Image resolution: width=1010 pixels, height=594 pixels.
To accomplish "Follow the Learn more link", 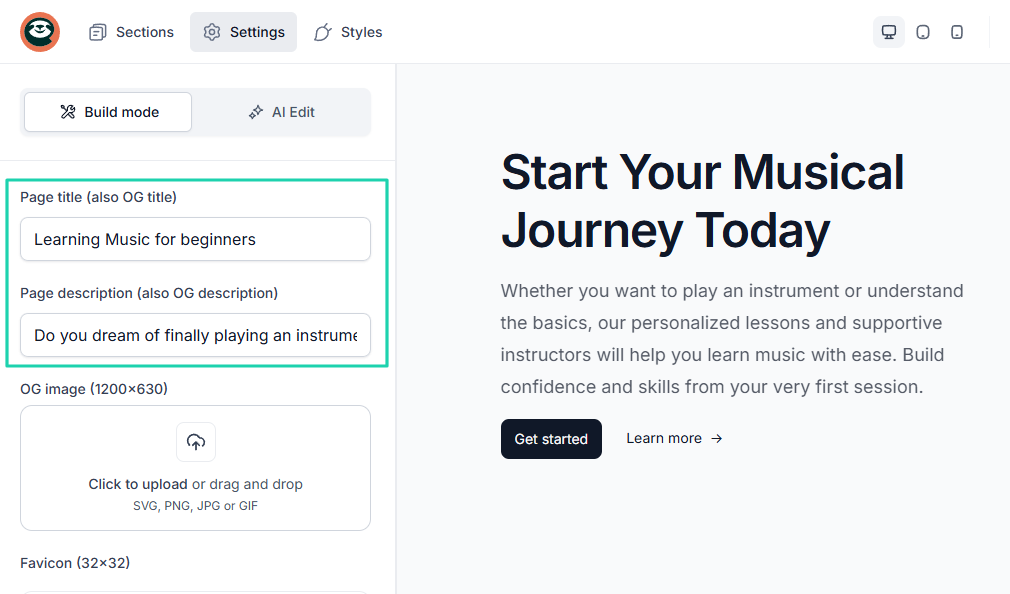I will point(674,438).
